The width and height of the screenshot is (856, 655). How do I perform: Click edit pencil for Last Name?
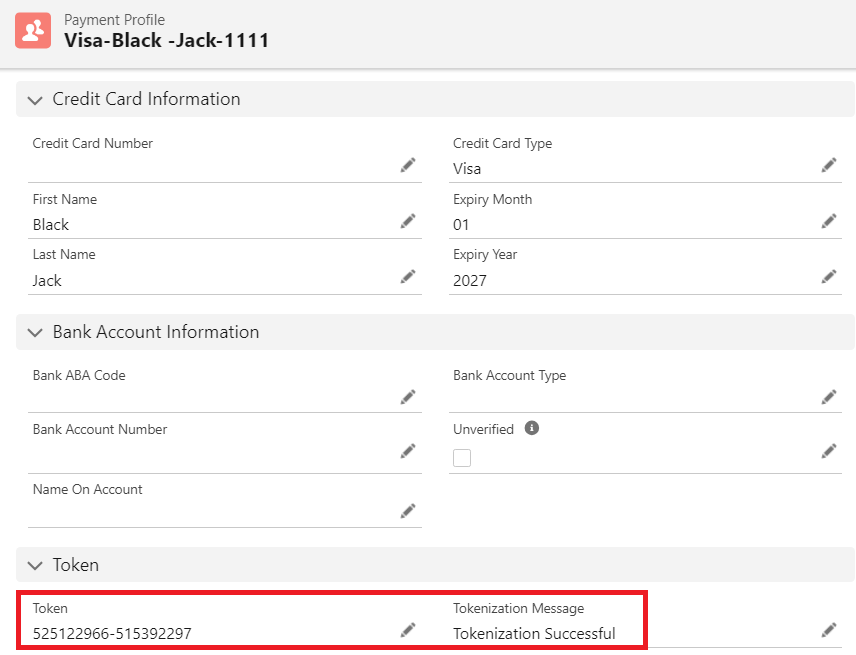click(x=408, y=276)
